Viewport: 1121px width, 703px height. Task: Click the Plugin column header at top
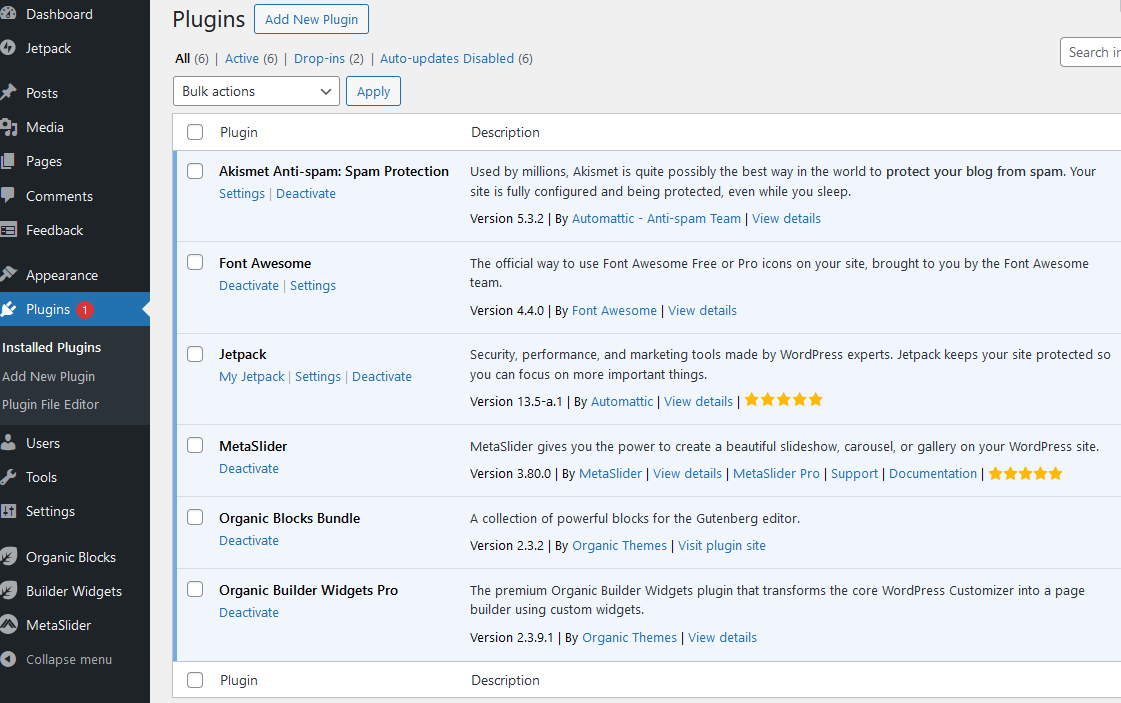239,132
